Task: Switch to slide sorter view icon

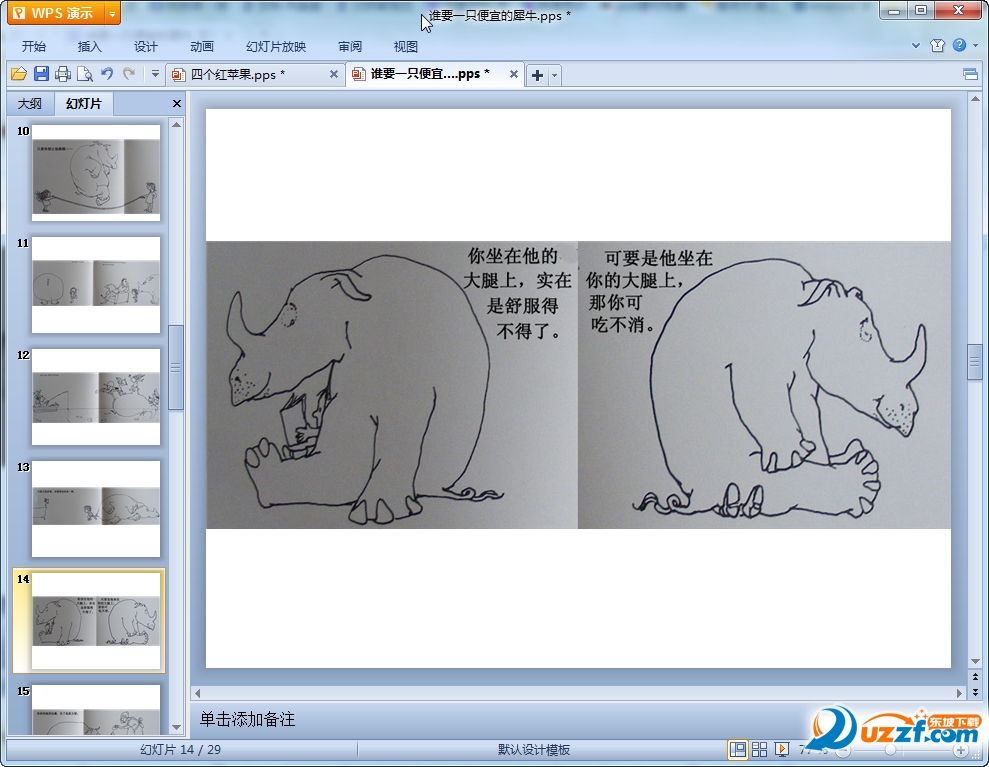Action: coord(759,749)
